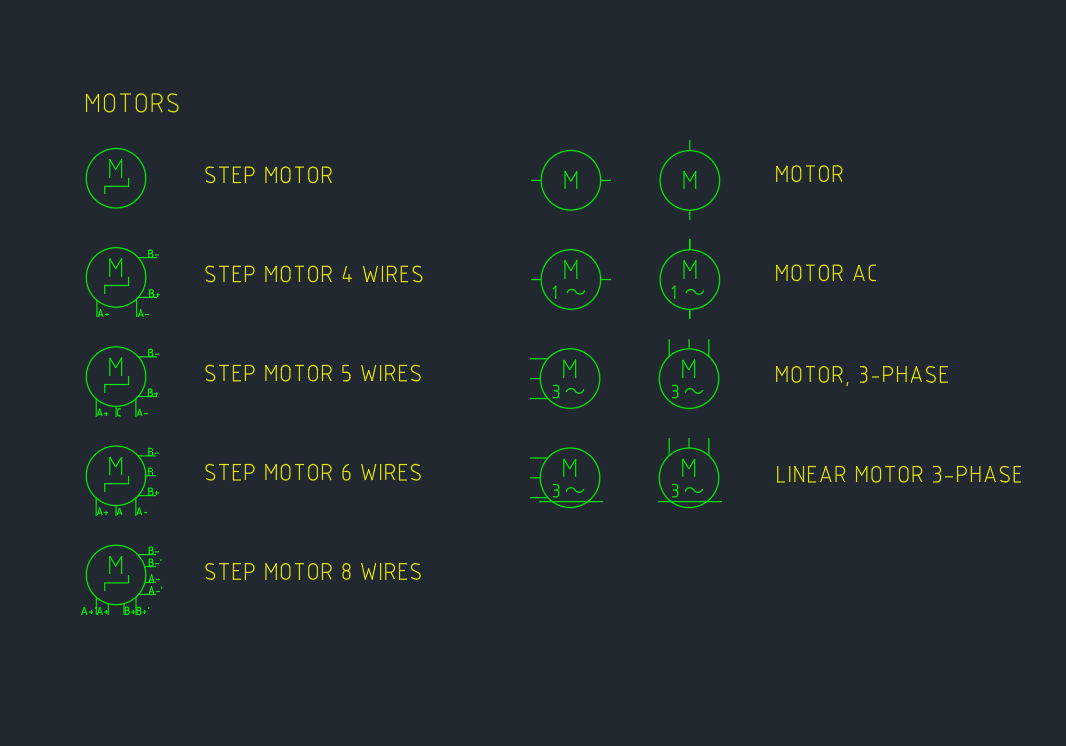Click the plain motor symbol with horizontal terminals

[571, 181]
